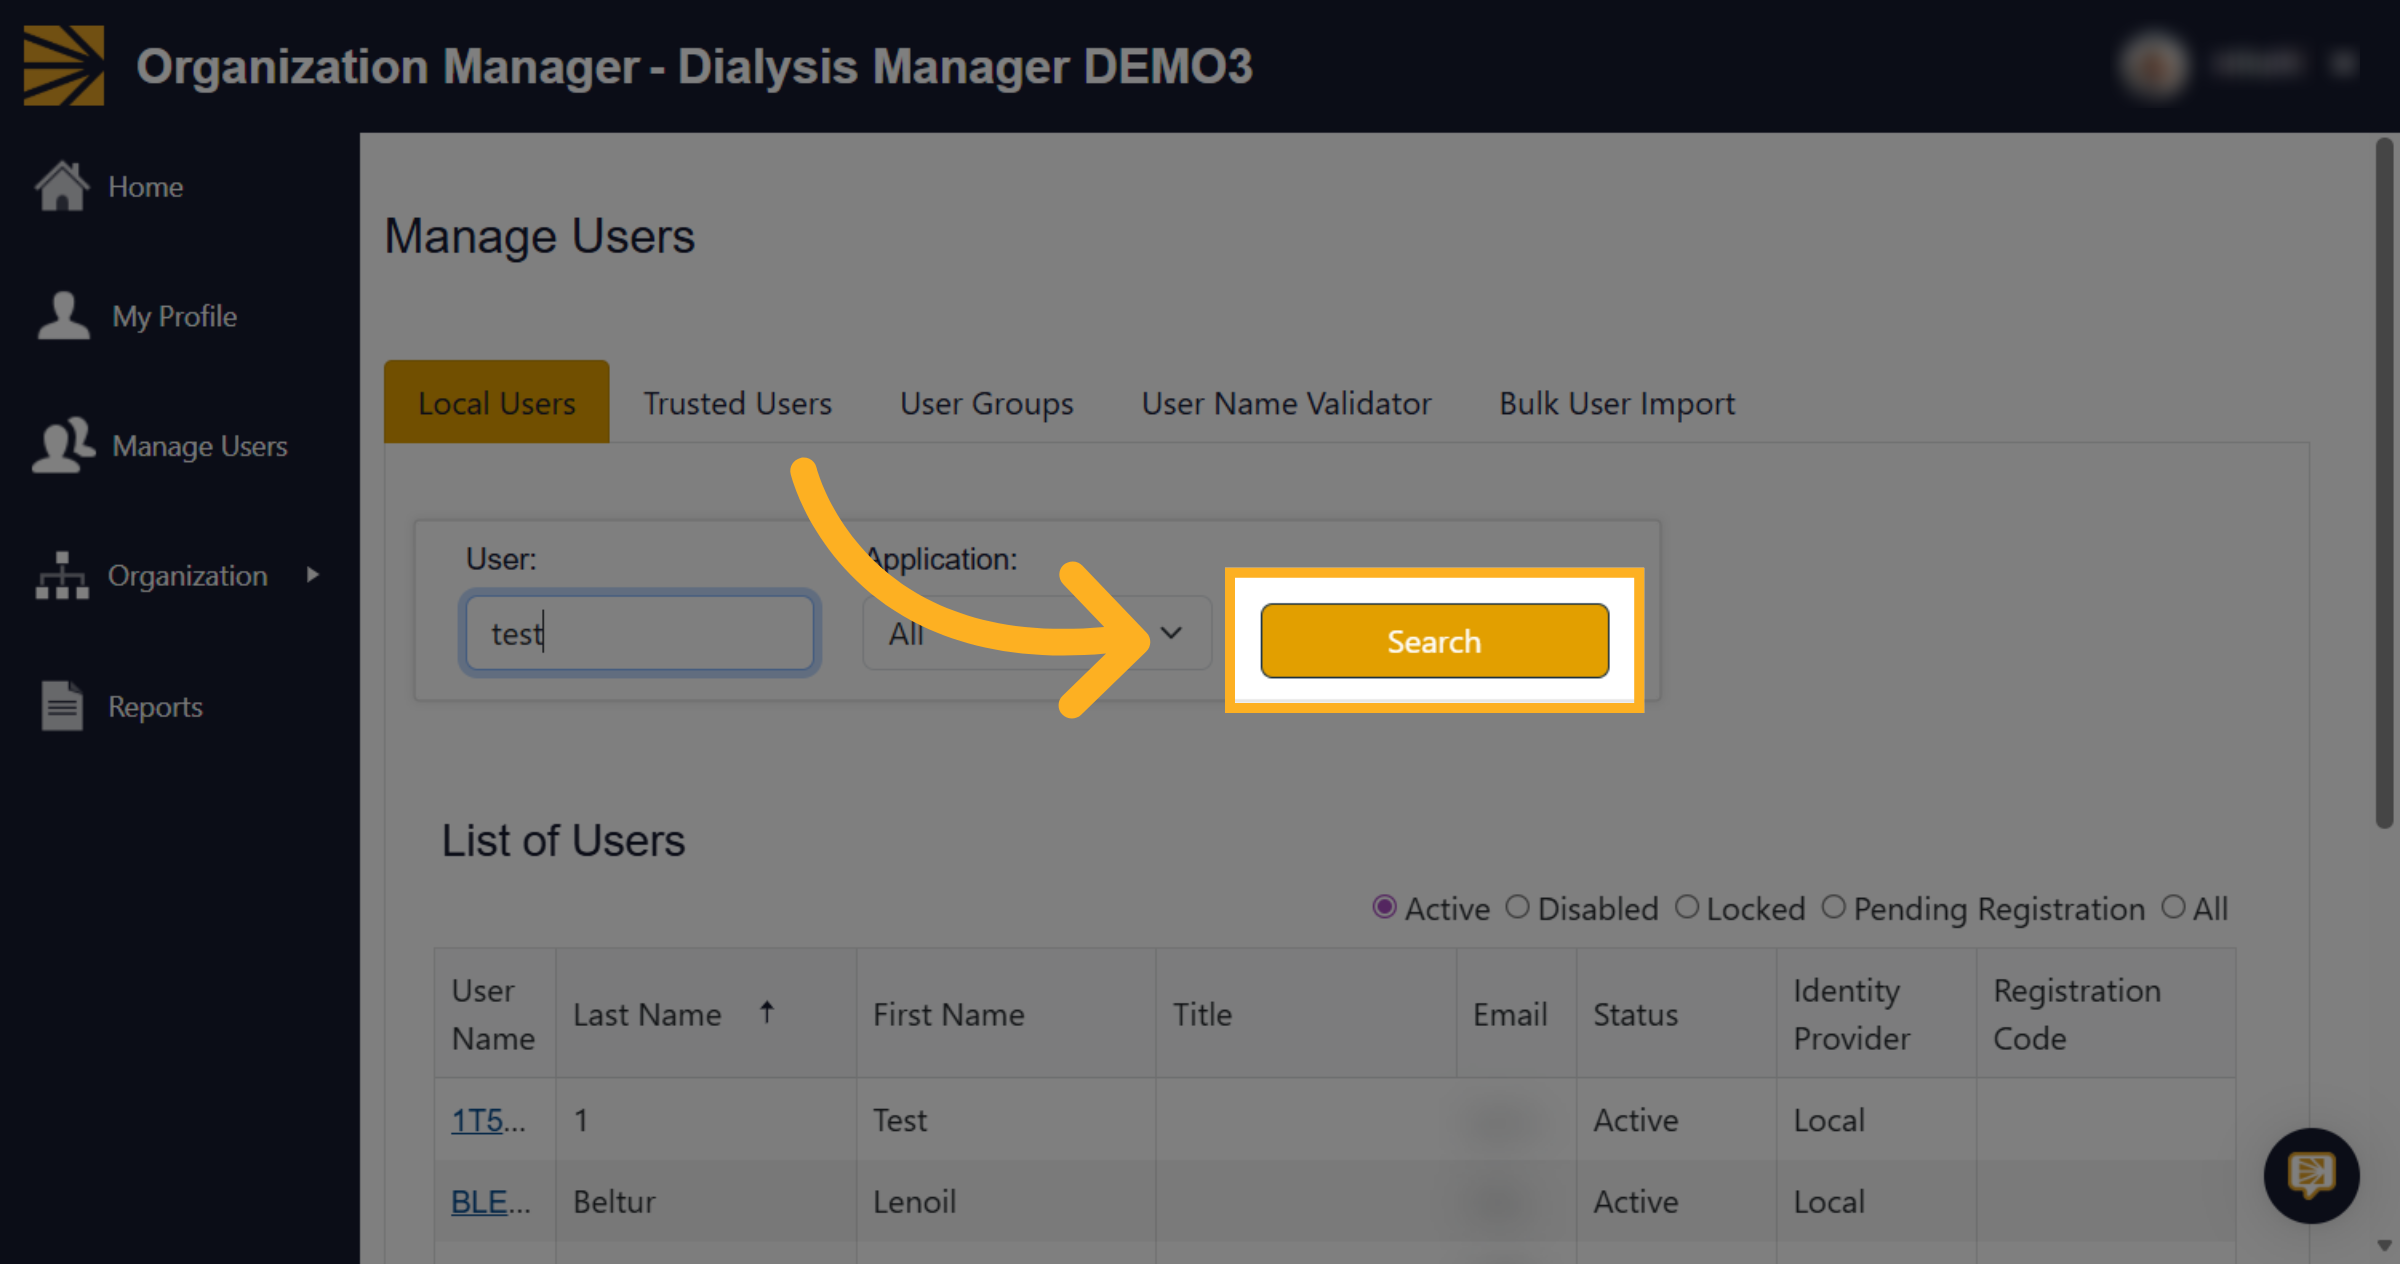This screenshot has width=2400, height=1264.
Task: Click the Organization hierarchy icon
Action: (x=62, y=576)
